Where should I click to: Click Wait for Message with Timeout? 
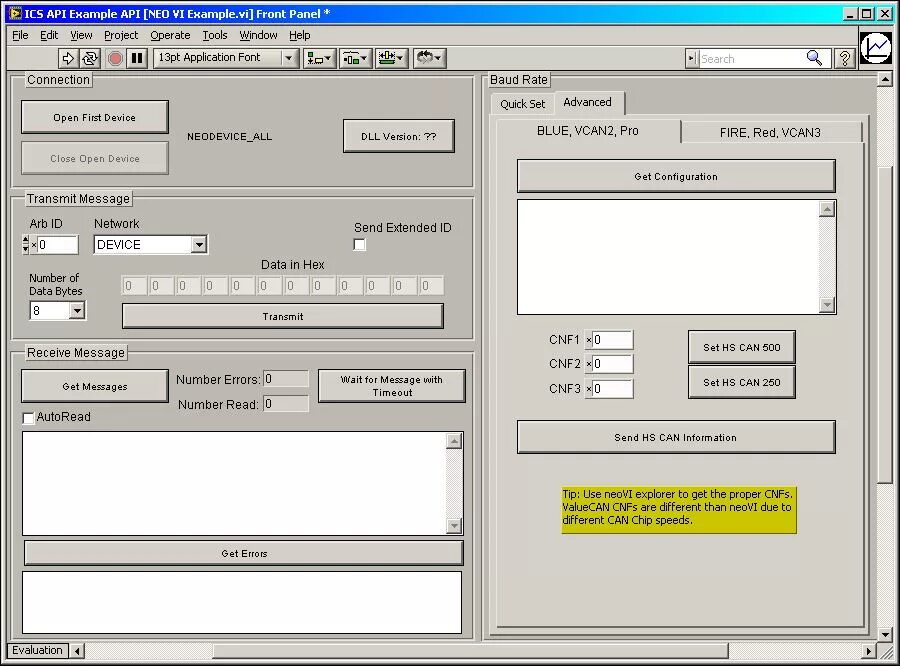[x=391, y=386]
